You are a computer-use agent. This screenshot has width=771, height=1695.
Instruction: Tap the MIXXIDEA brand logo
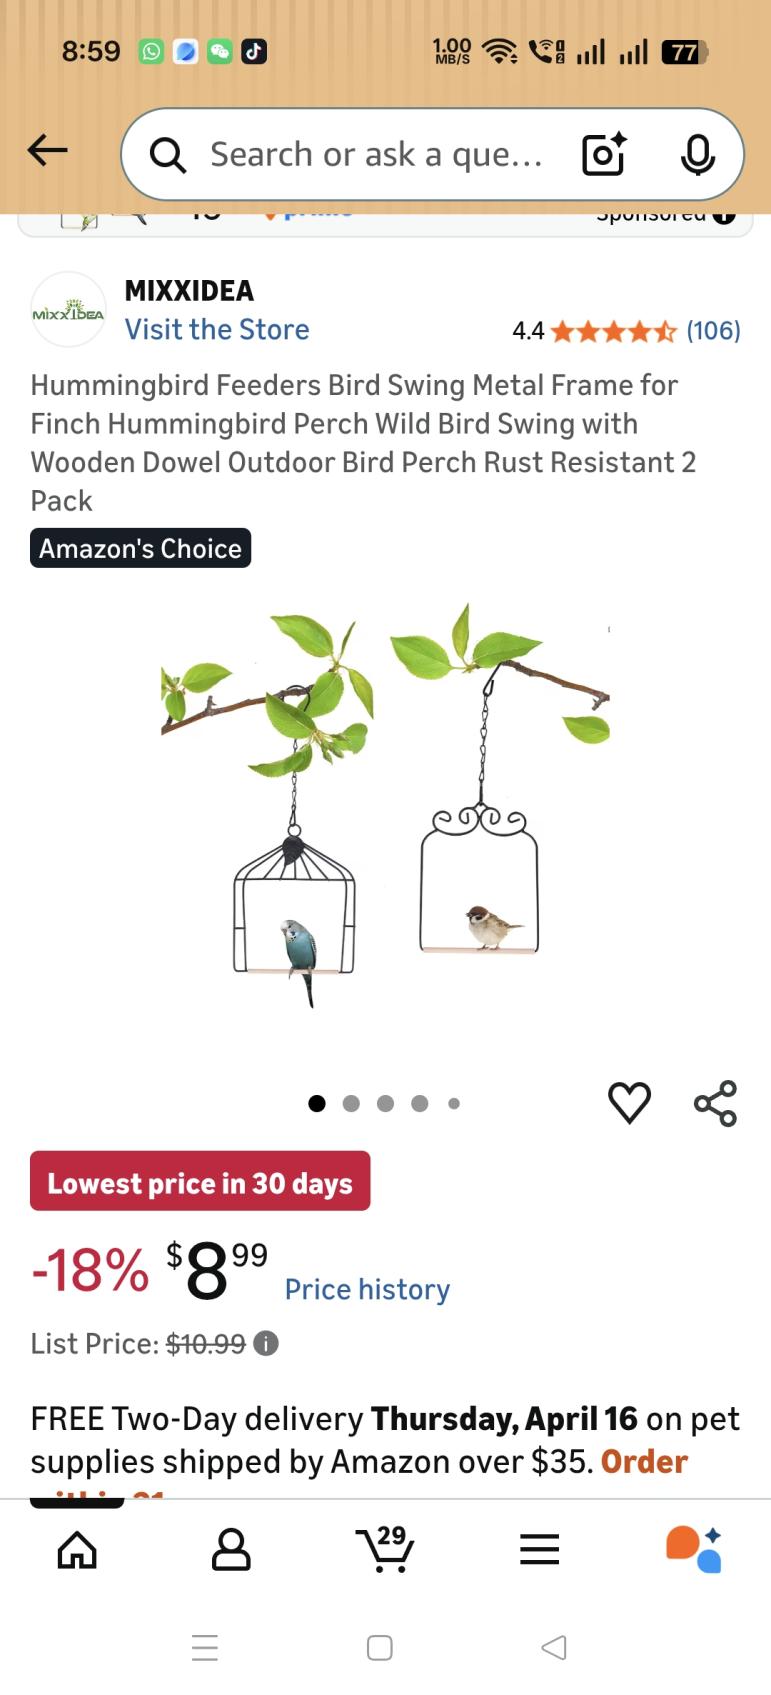click(68, 310)
